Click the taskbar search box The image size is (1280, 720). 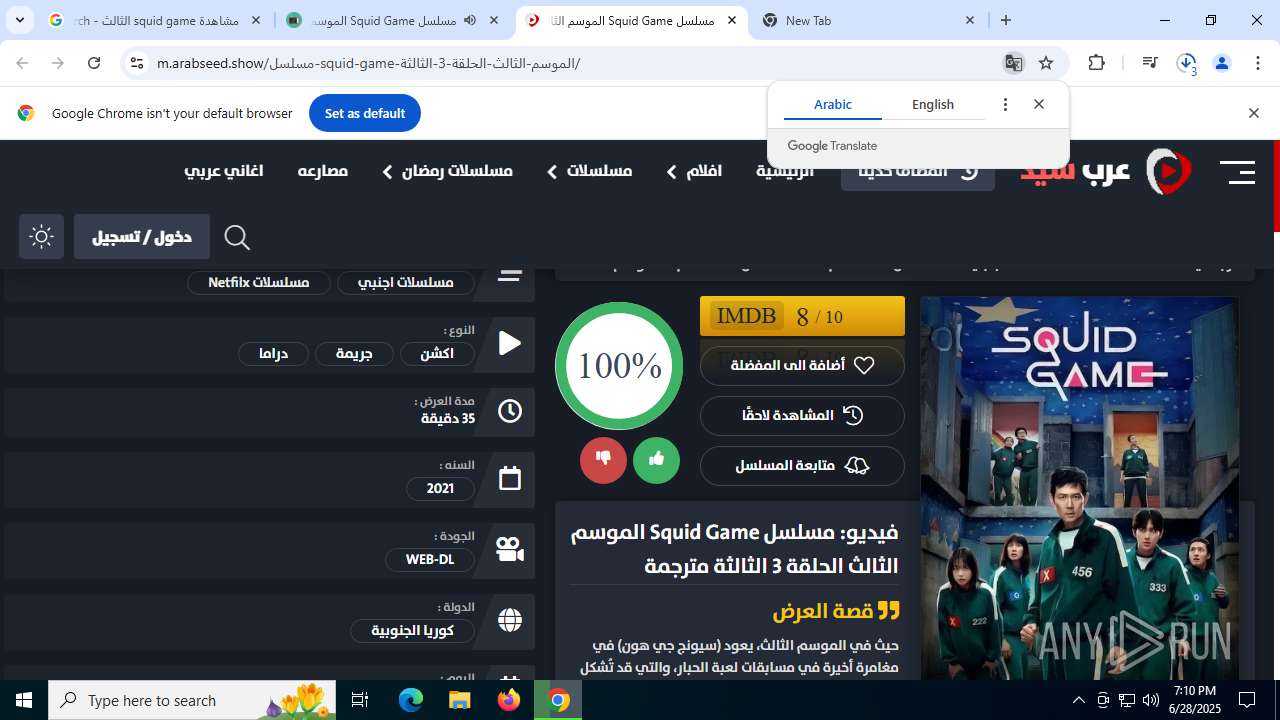coord(192,700)
